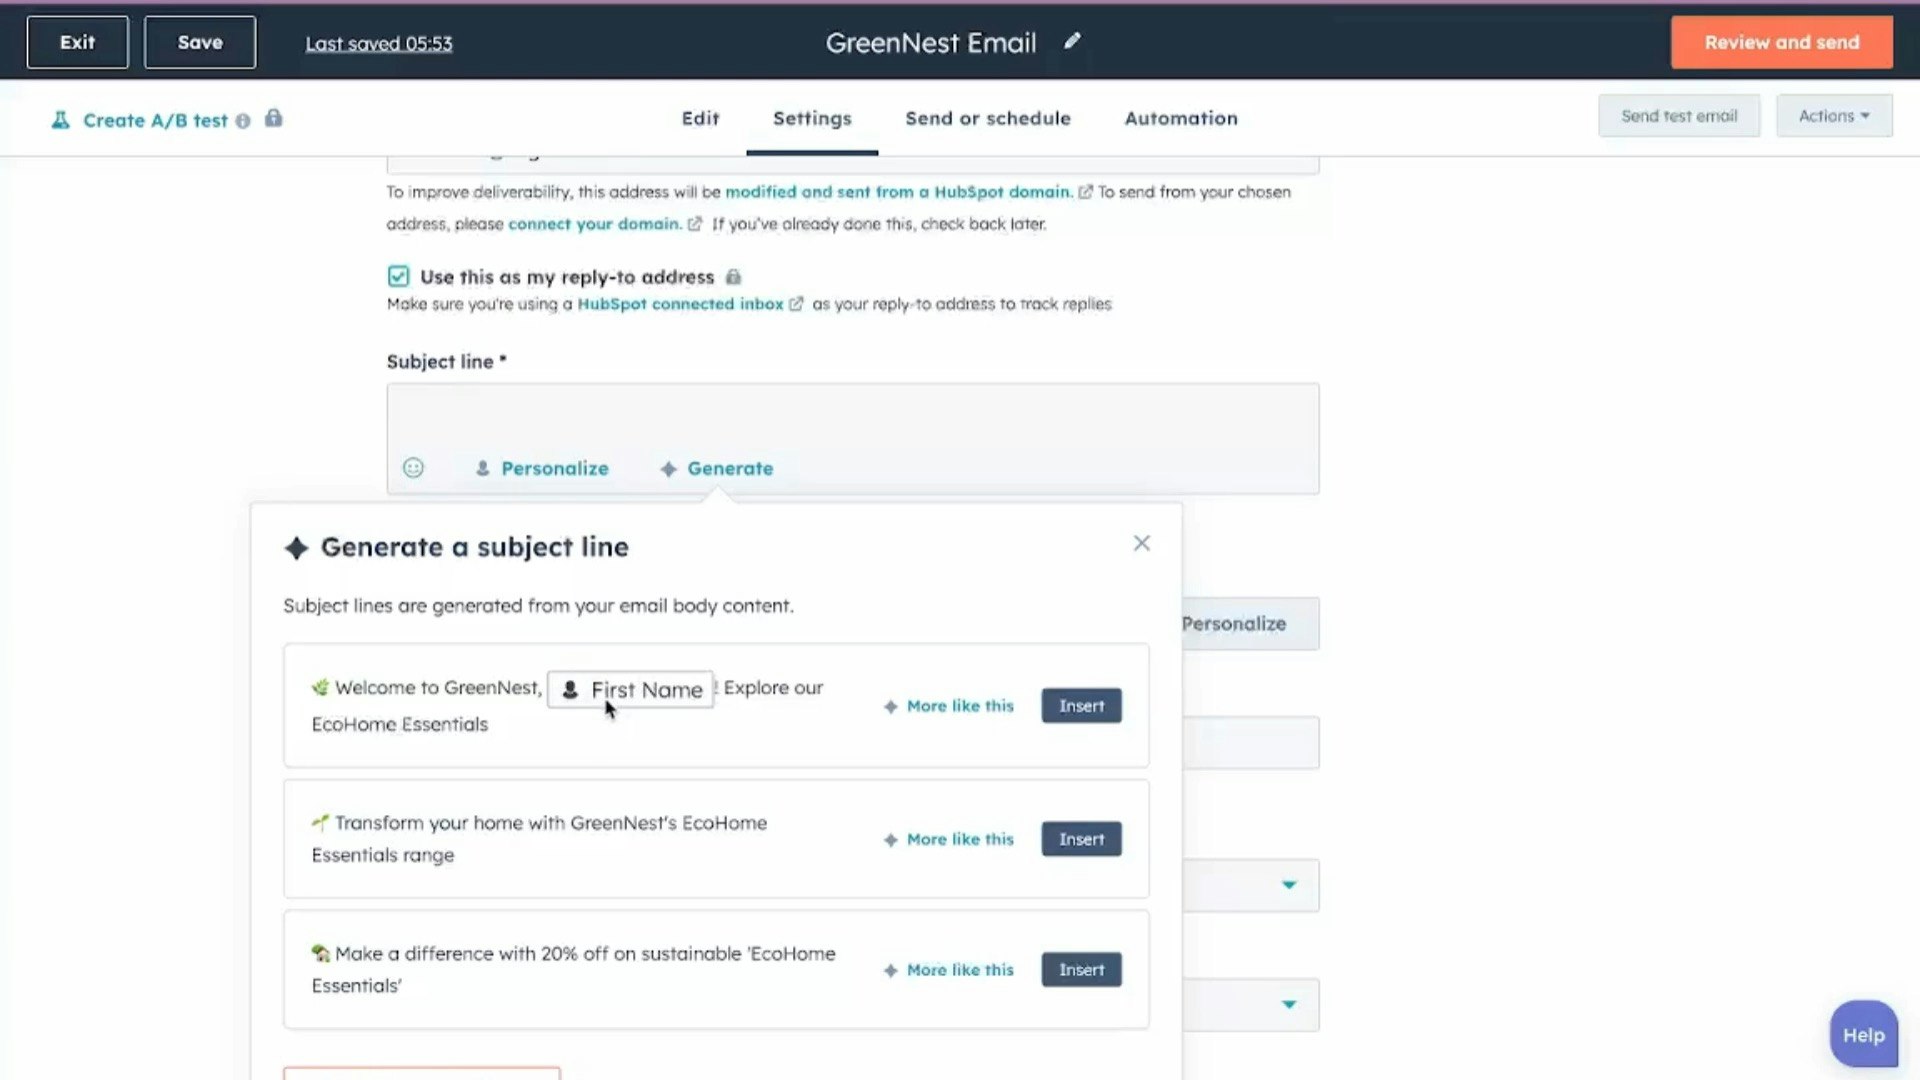Click the lock icon beside reply-to address
The image size is (1920, 1080).
click(733, 277)
